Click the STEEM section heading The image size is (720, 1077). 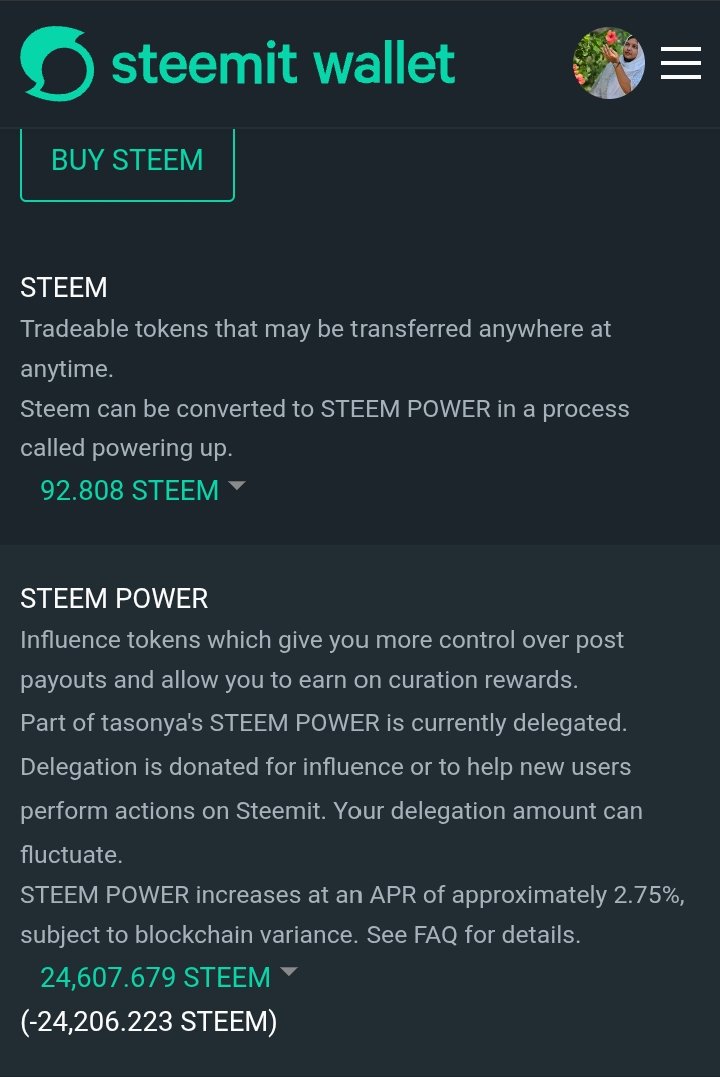(x=63, y=288)
